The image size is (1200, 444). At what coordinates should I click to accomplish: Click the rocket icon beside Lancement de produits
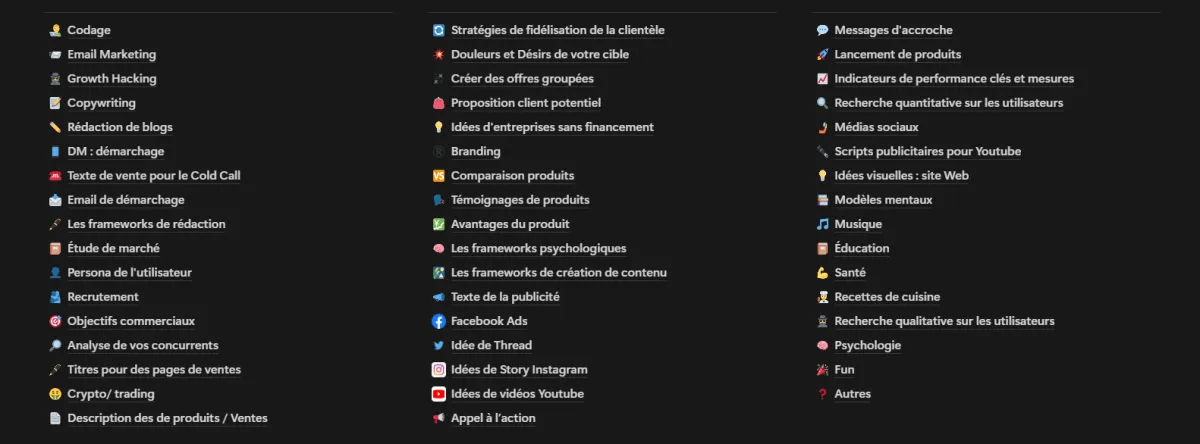822,55
